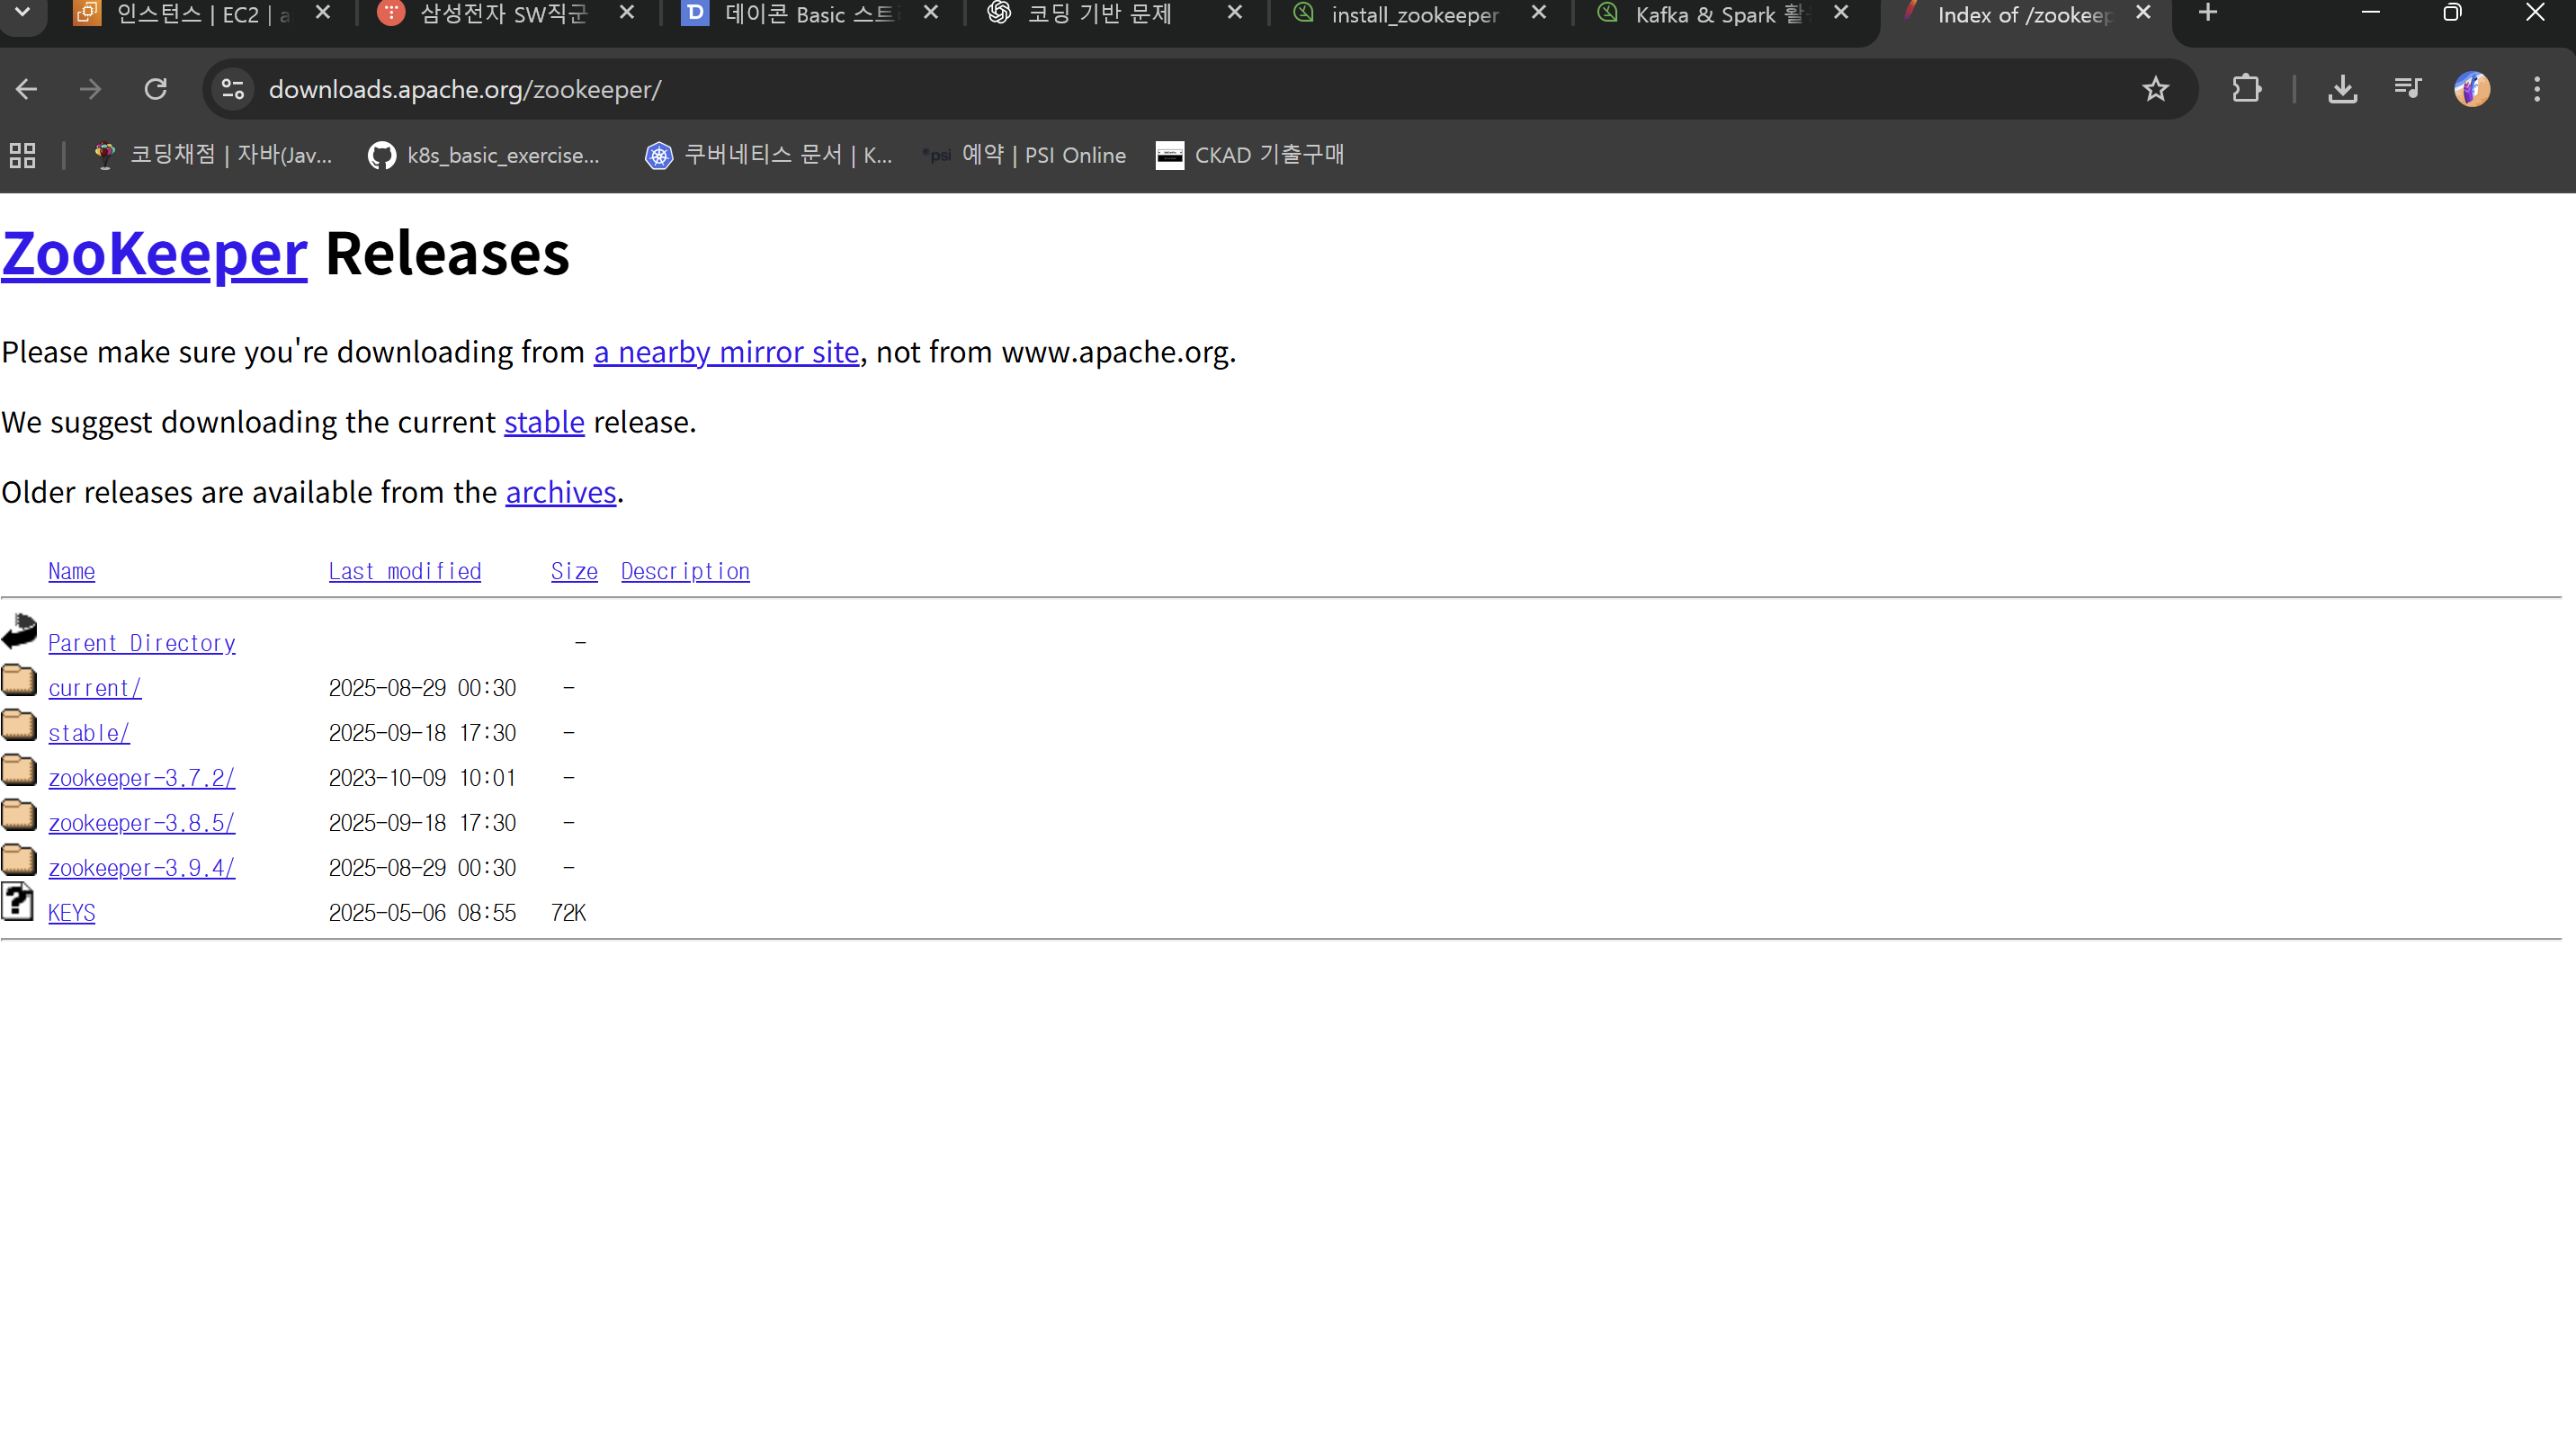The image size is (2576, 1447).
Task: Switch to the install_zookeeper tab
Action: pos(1414,15)
